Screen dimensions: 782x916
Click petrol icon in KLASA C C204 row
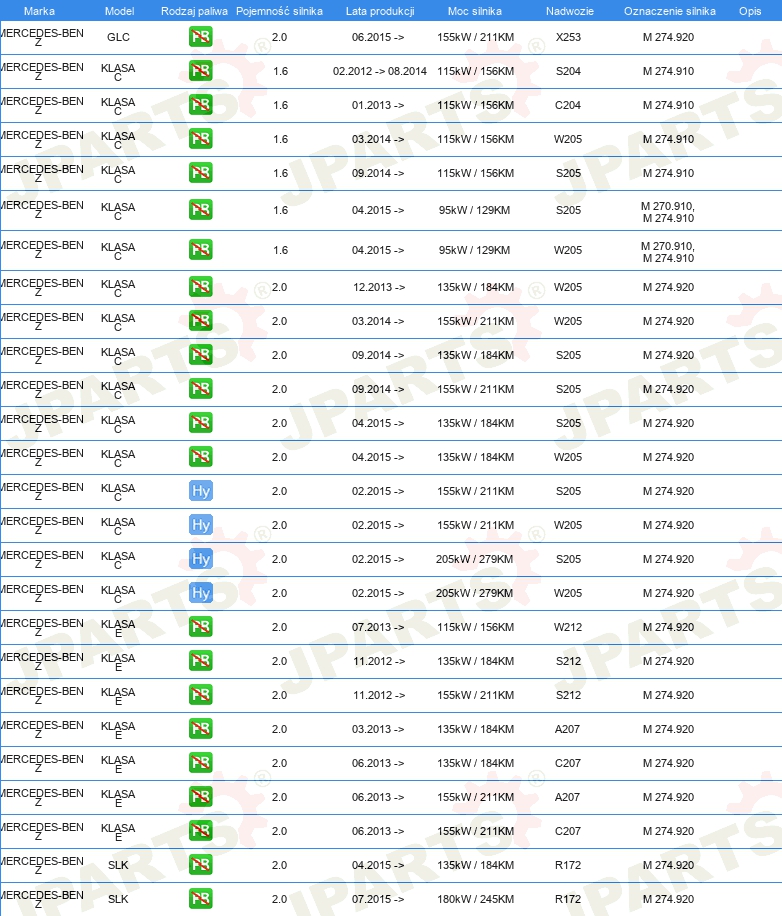click(x=200, y=105)
